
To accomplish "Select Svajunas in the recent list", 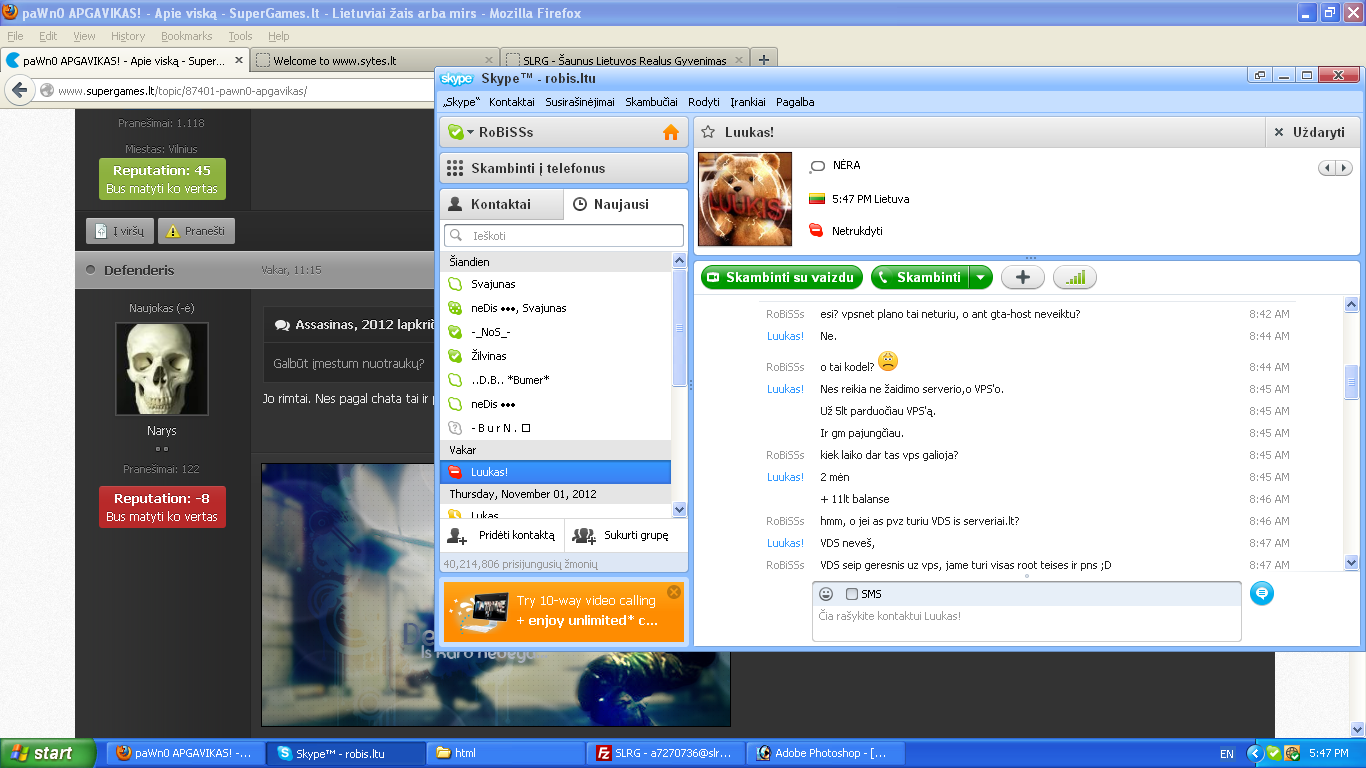I will 556,284.
